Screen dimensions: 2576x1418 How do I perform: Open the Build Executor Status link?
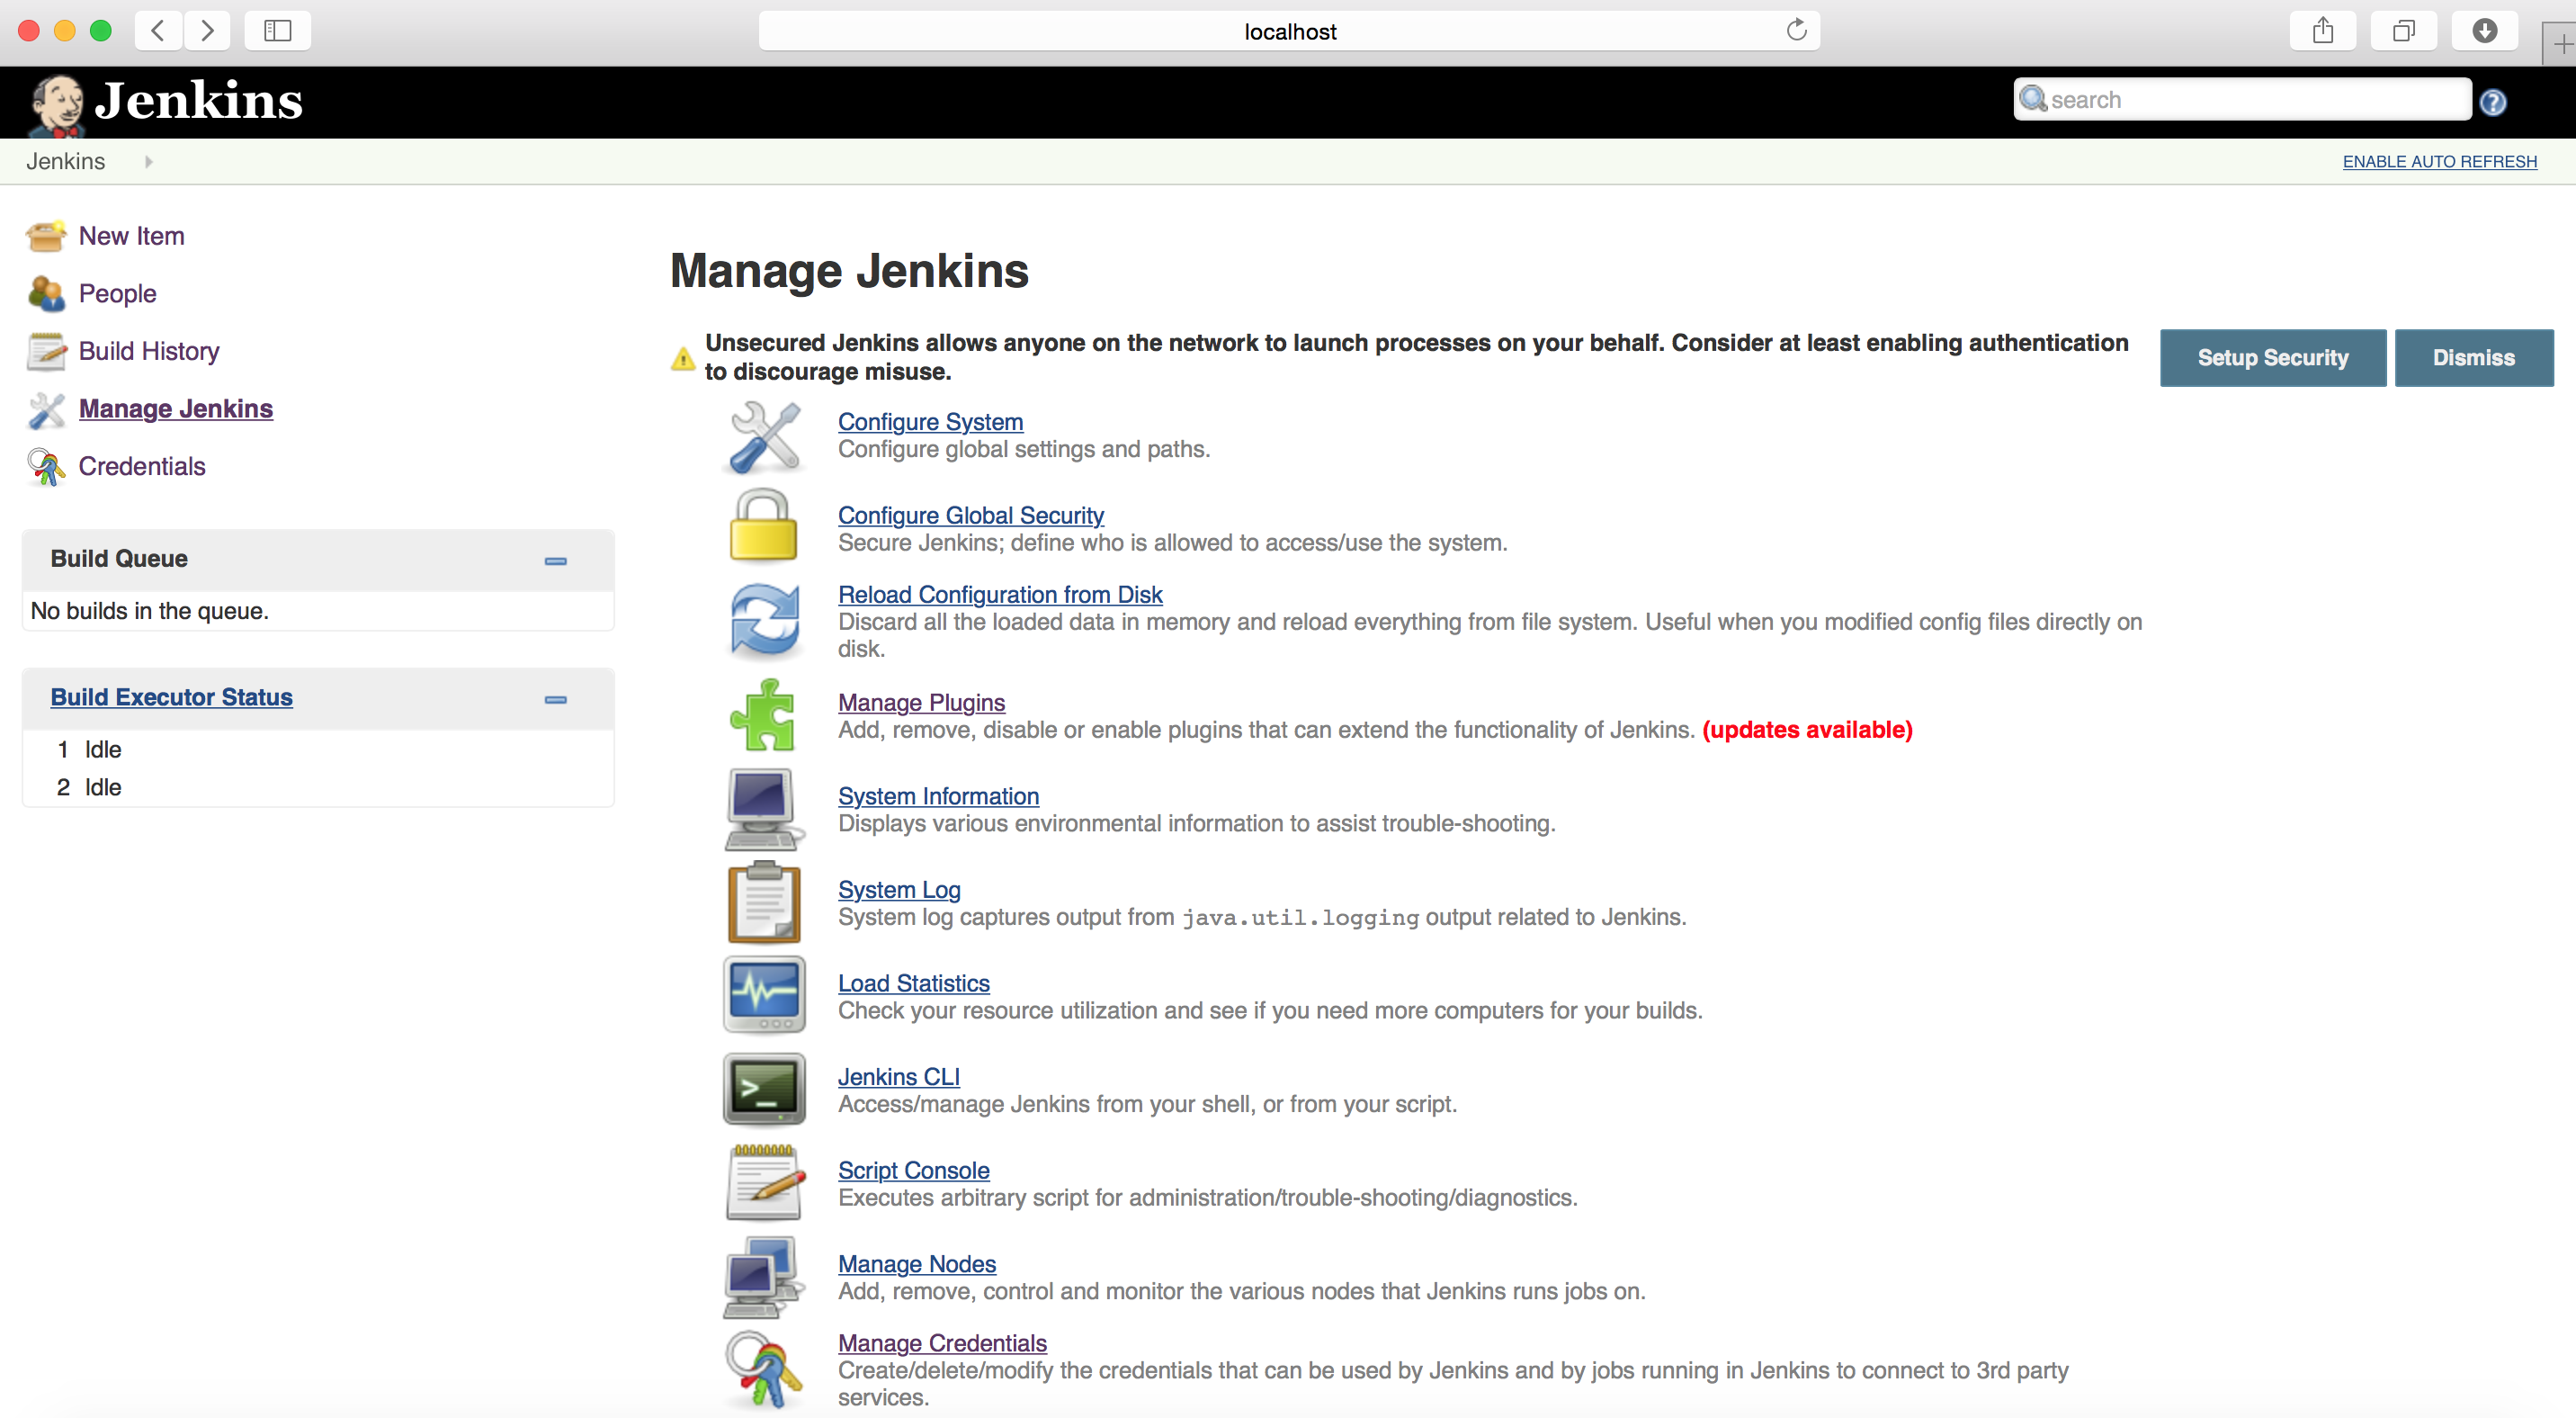click(x=172, y=697)
